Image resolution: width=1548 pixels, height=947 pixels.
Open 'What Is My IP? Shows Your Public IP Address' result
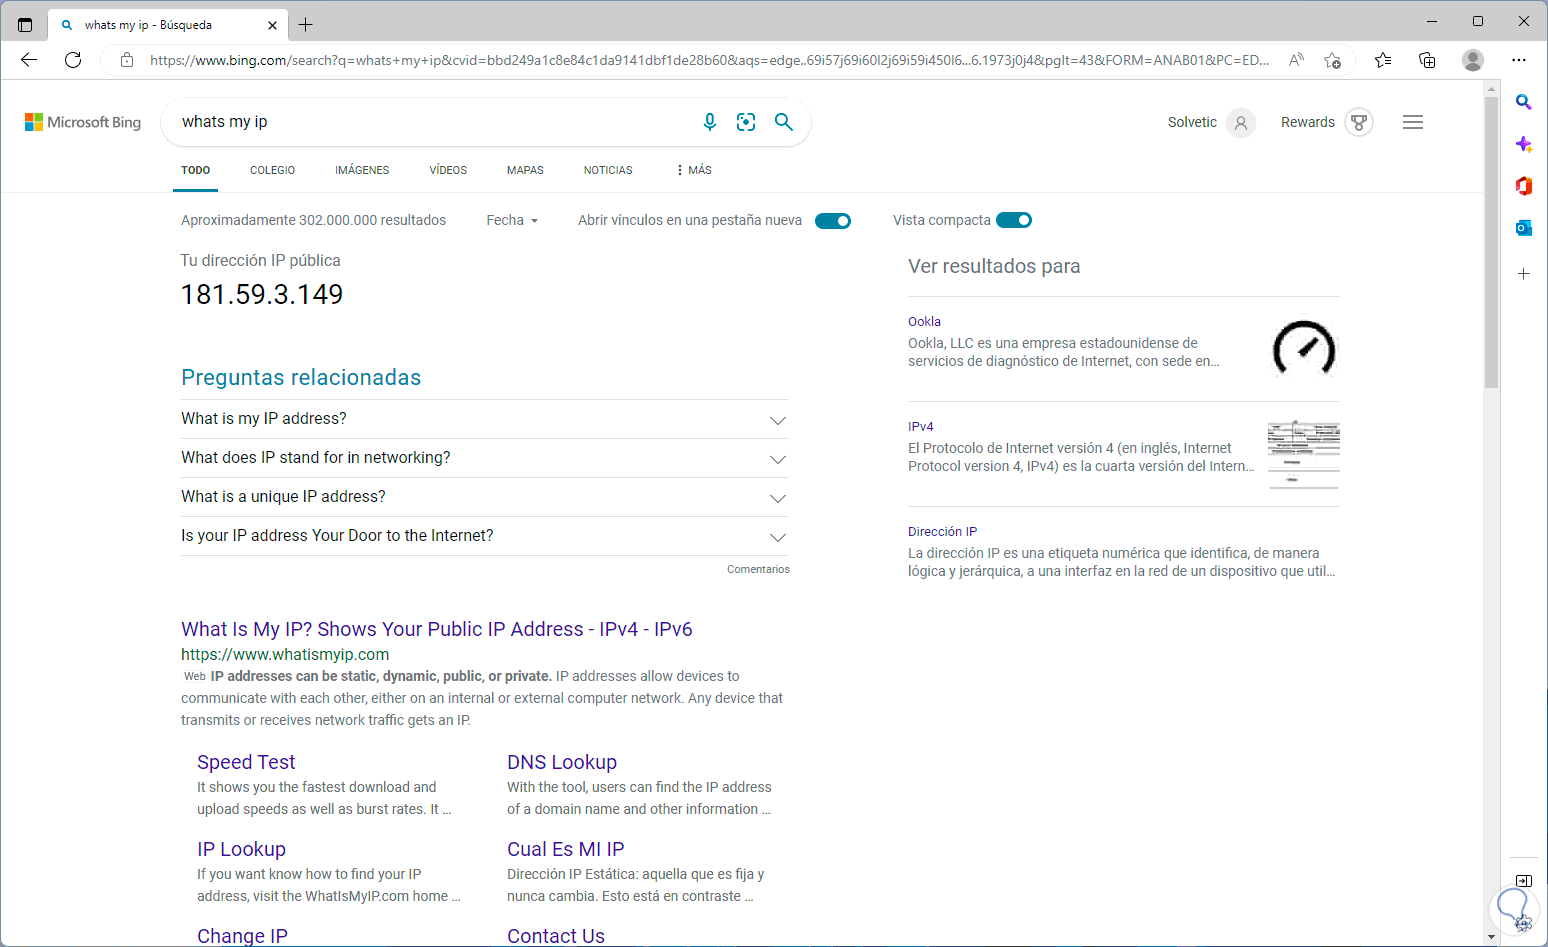437,629
